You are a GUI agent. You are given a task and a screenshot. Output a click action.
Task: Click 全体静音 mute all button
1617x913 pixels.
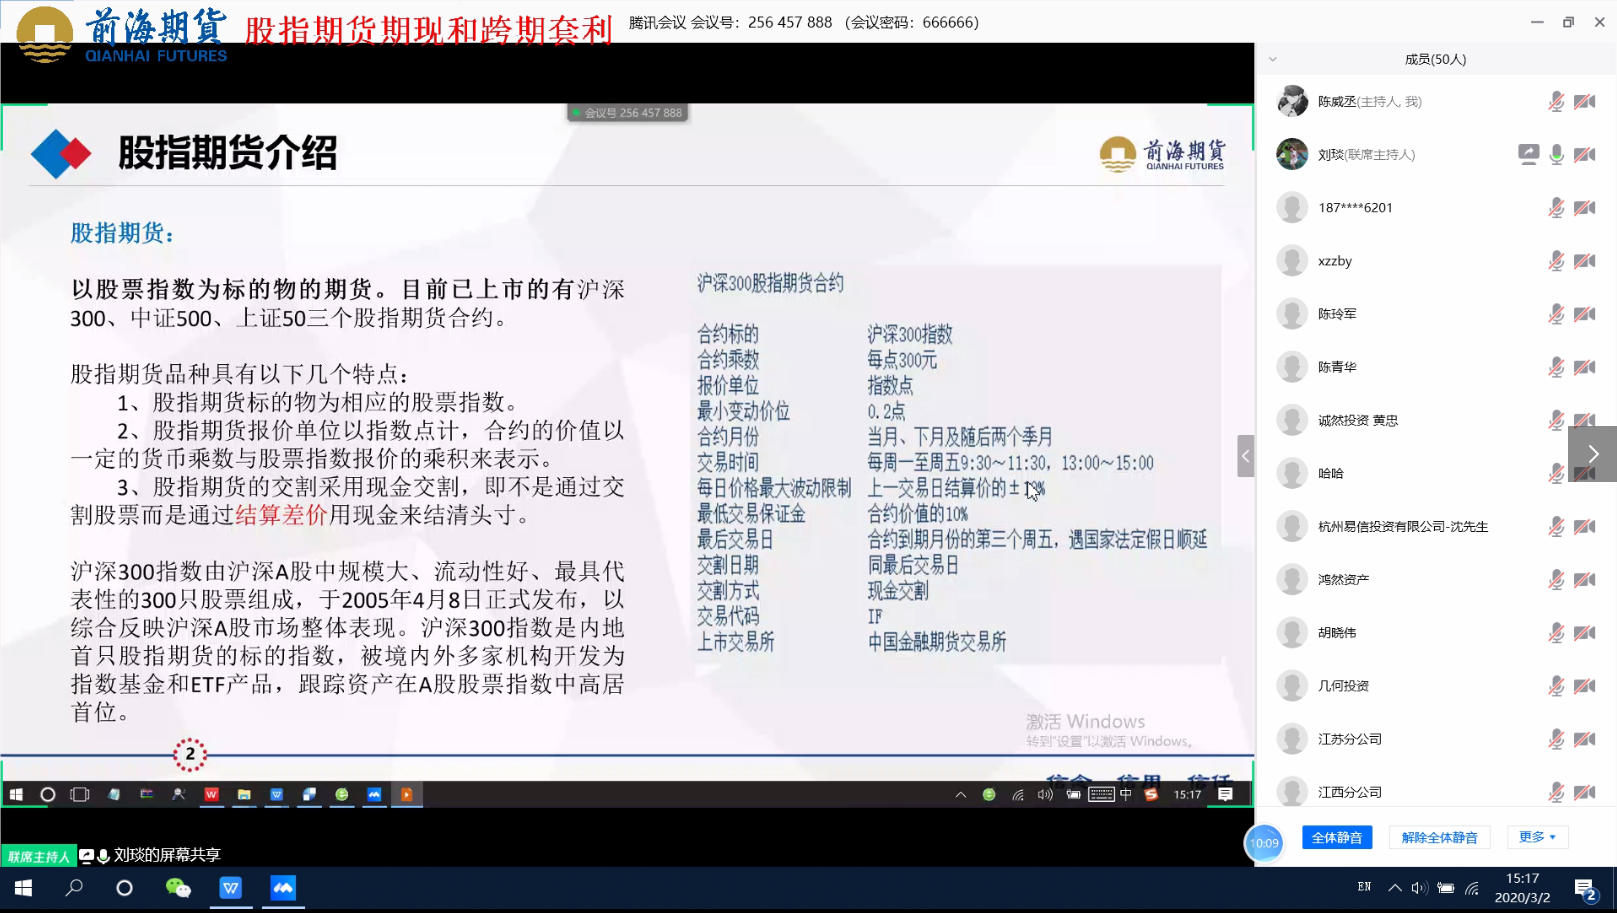(x=1337, y=838)
